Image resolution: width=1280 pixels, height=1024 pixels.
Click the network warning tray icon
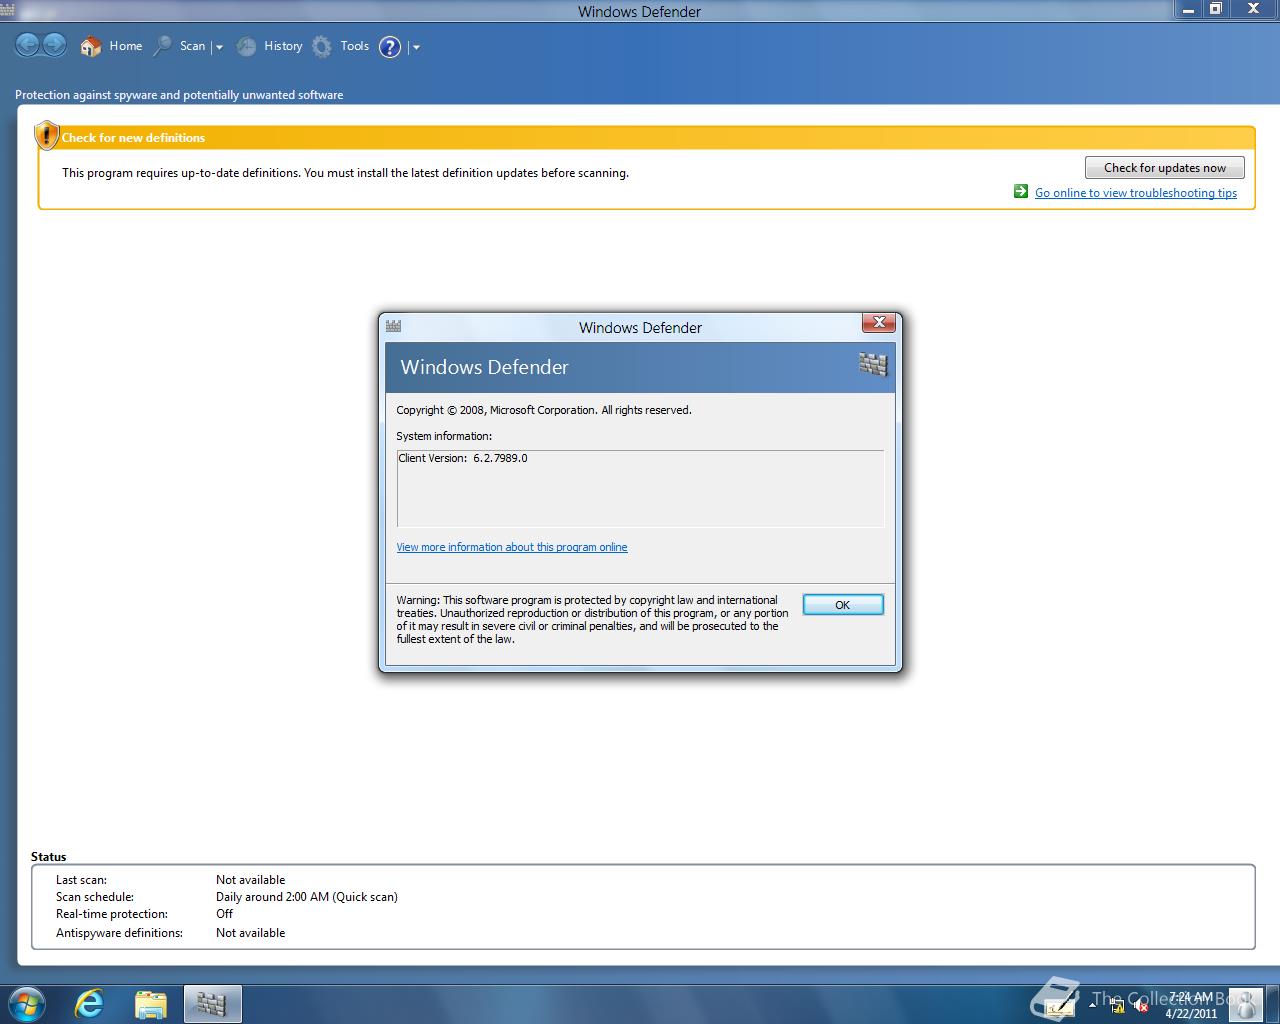pos(1117,1006)
